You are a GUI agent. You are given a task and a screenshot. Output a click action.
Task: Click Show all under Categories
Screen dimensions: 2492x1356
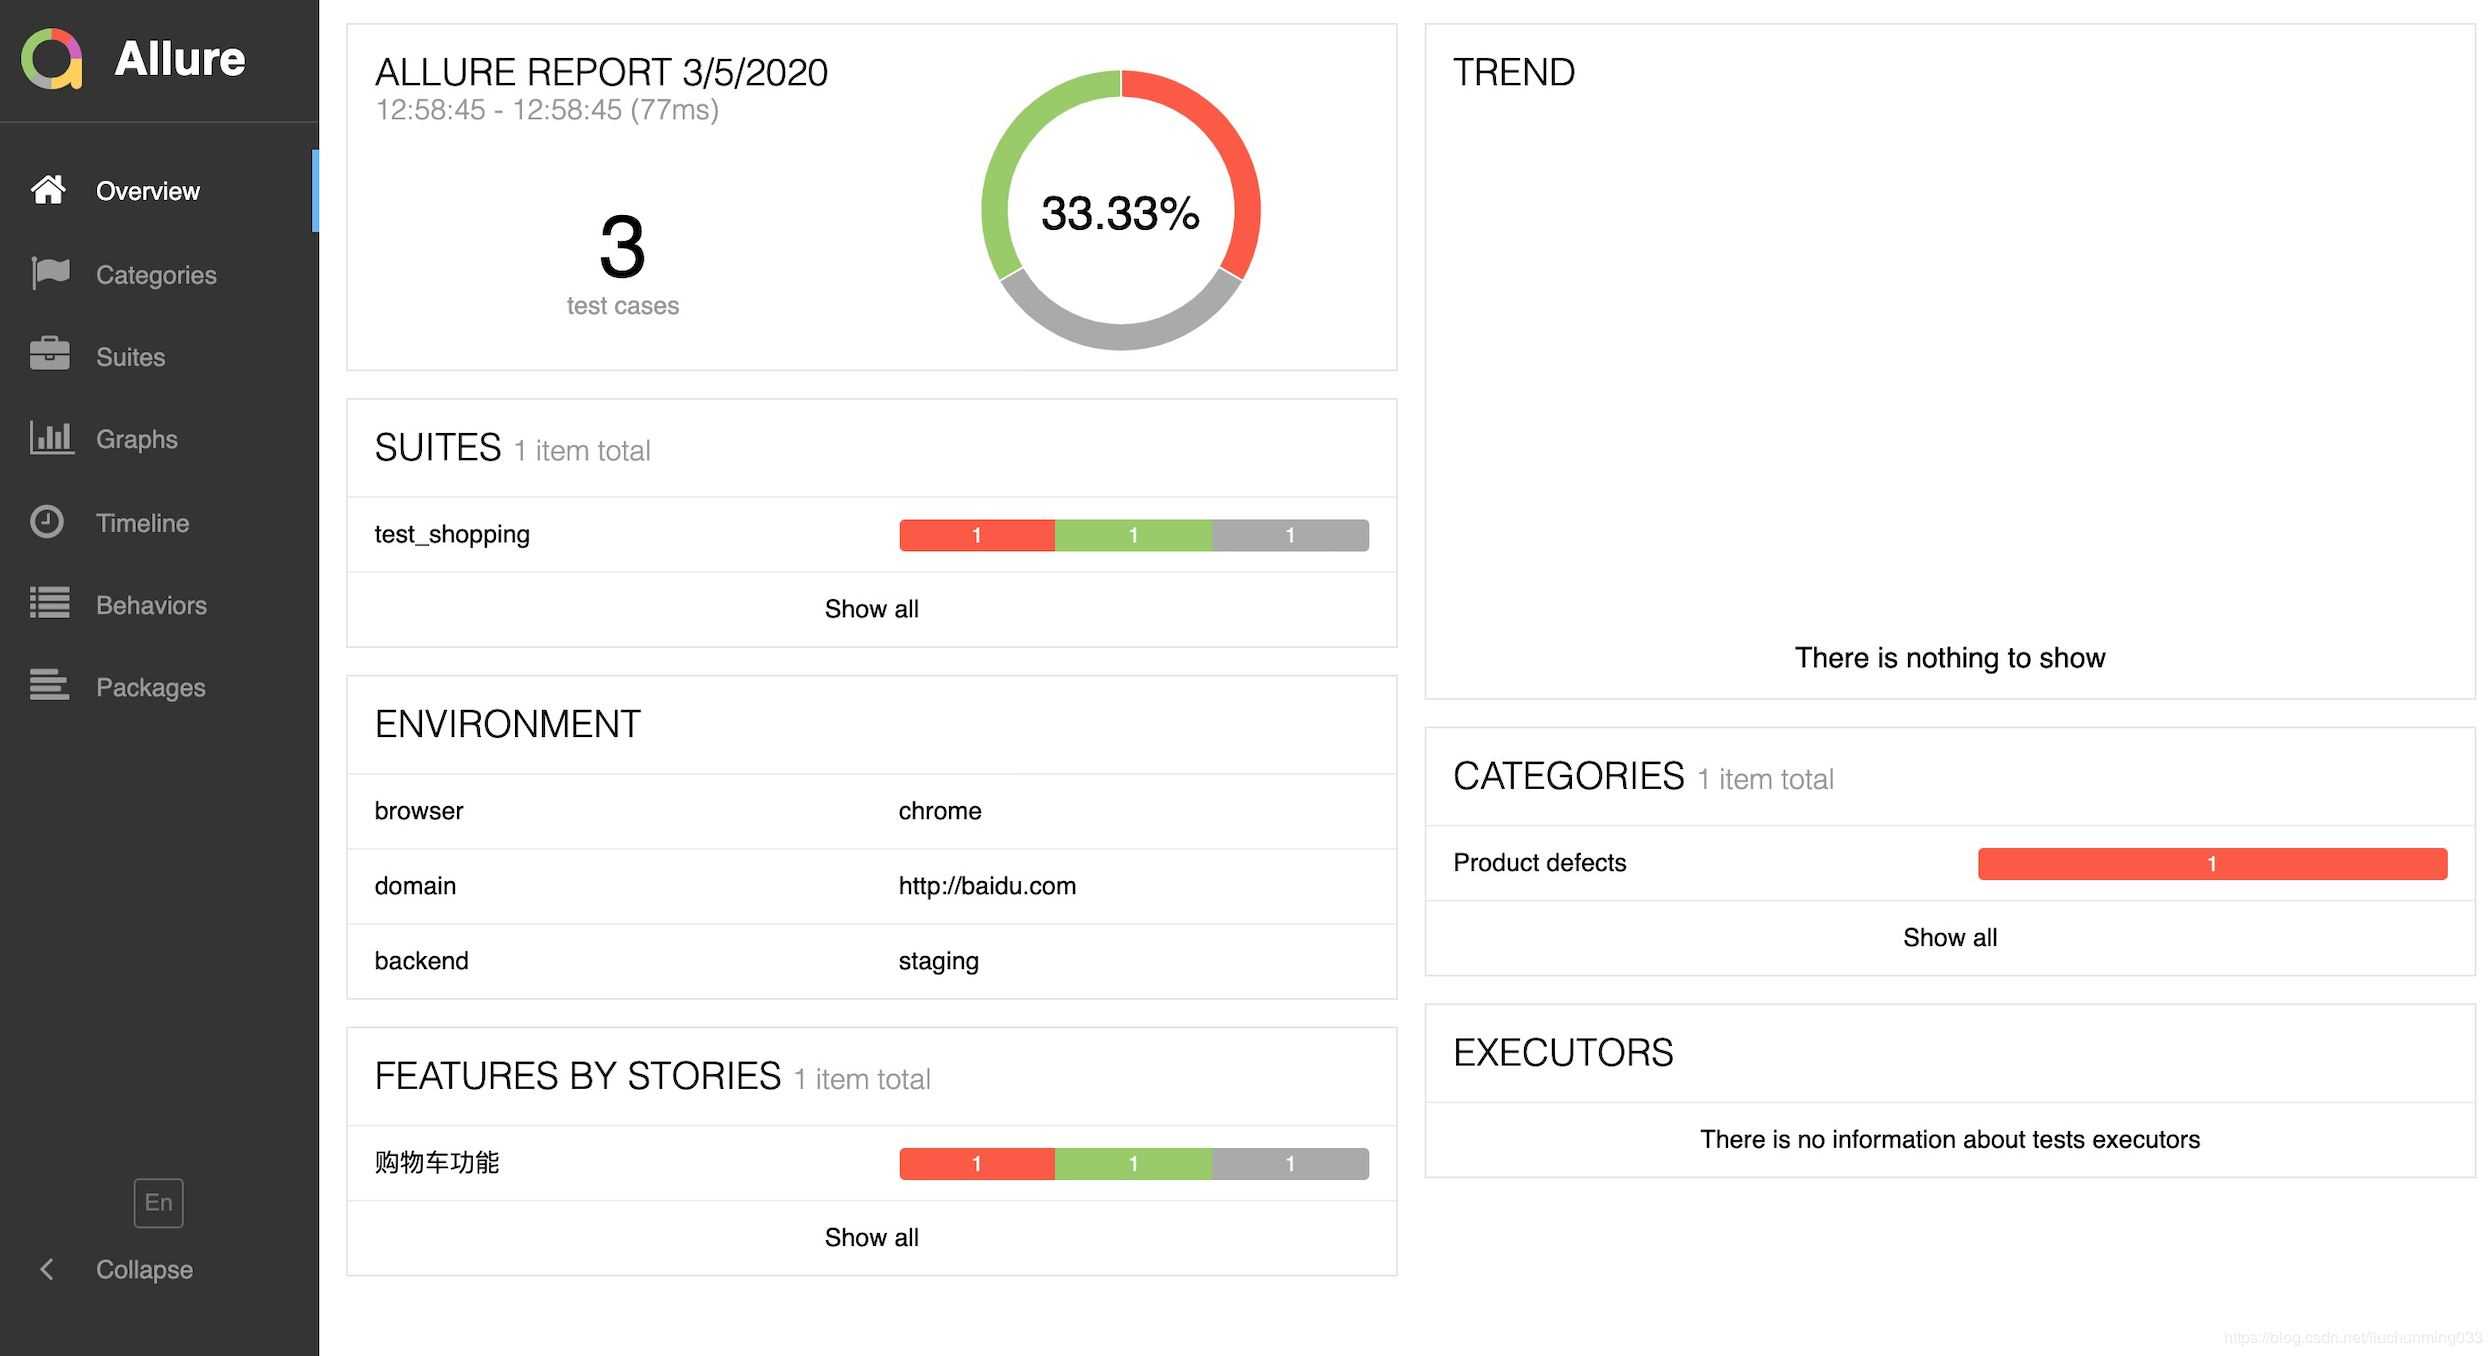(1949, 938)
